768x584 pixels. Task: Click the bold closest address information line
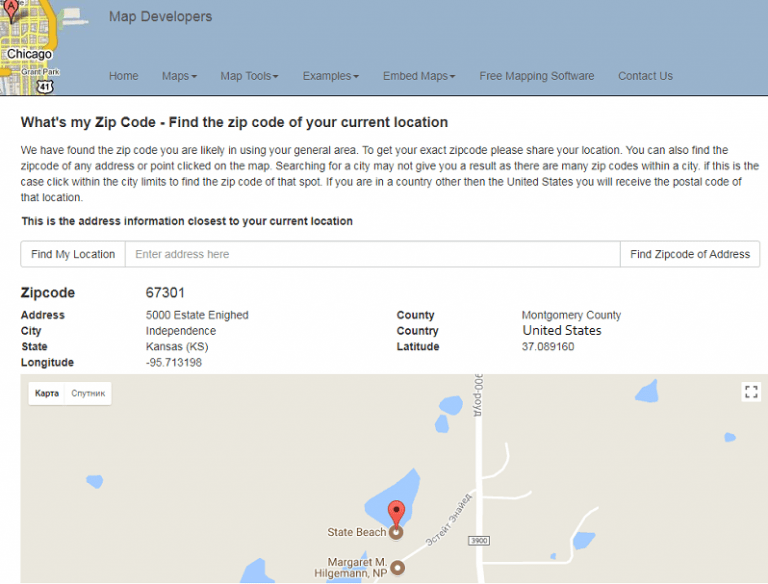187,221
